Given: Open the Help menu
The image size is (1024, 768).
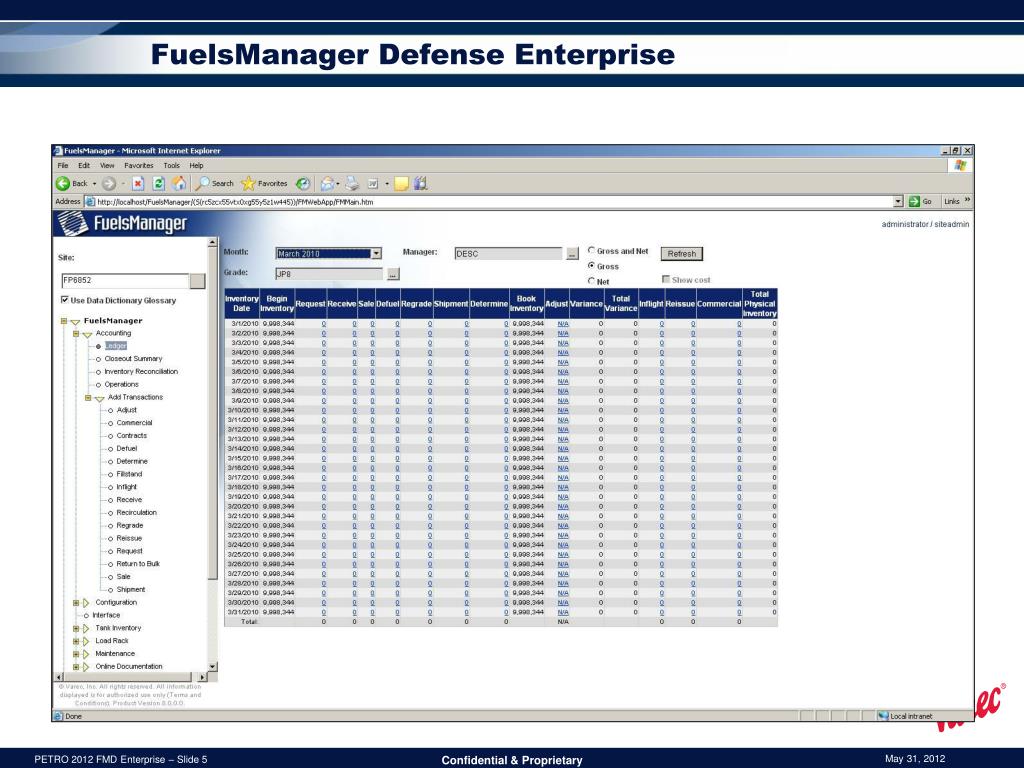Looking at the screenshot, I should click(197, 166).
